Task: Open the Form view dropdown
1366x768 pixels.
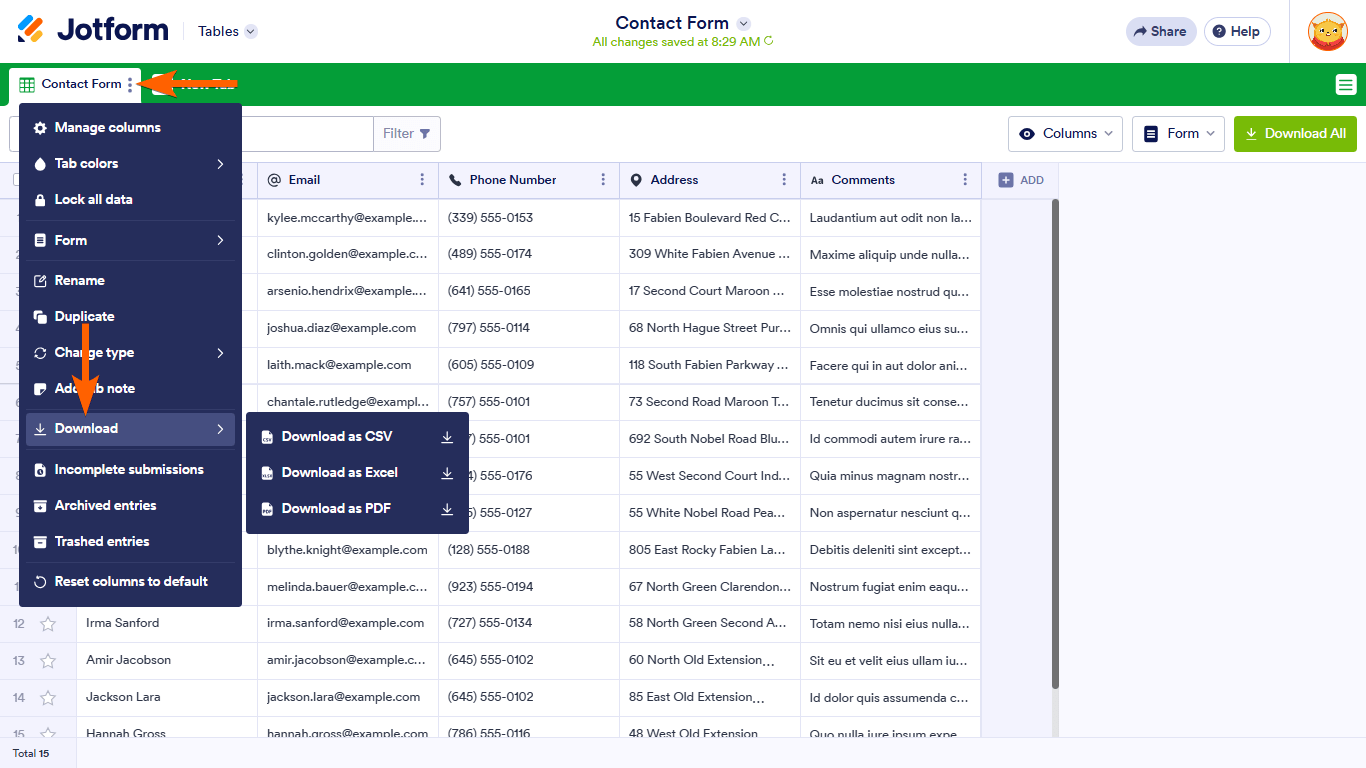Action: click(x=1178, y=134)
